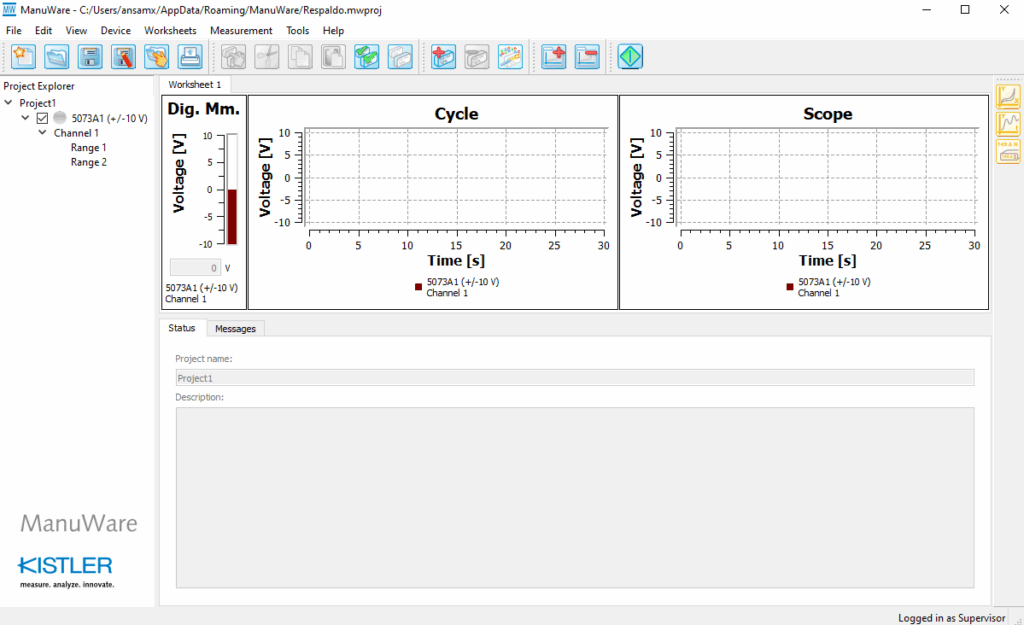Image resolution: width=1024 pixels, height=625 pixels.
Task: Click the printer icon in the toolbar
Action: (x=190, y=57)
